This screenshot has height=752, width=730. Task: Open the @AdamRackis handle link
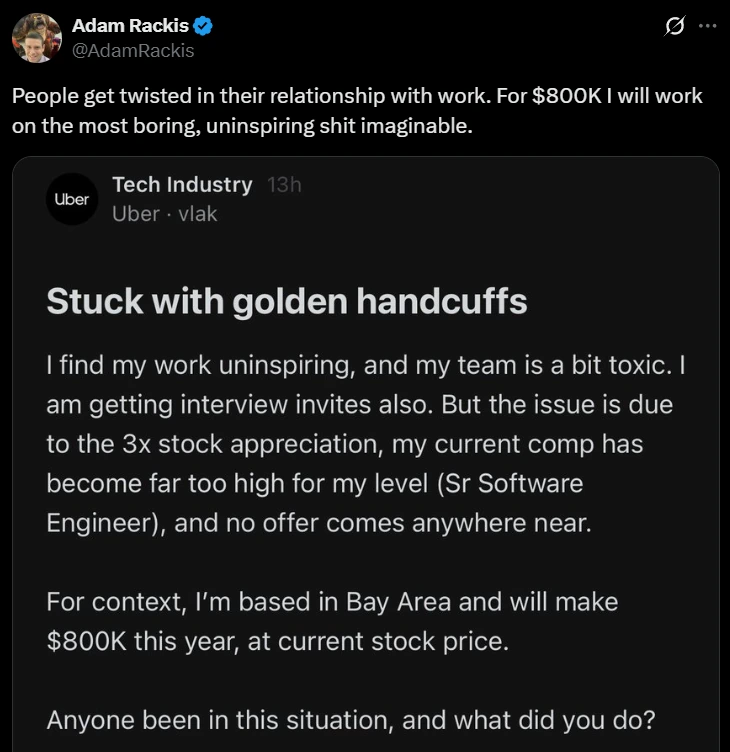coord(133,50)
